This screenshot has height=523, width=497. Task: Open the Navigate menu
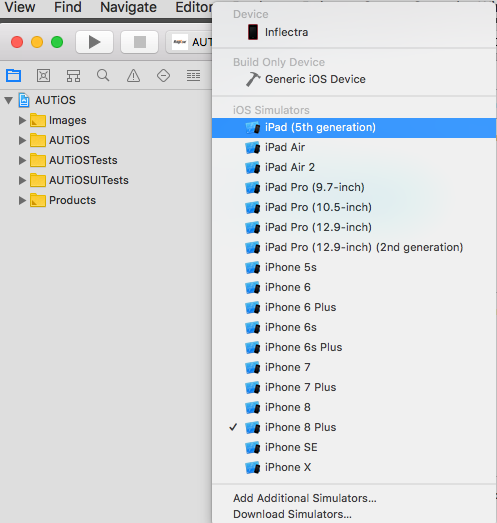(128, 7)
